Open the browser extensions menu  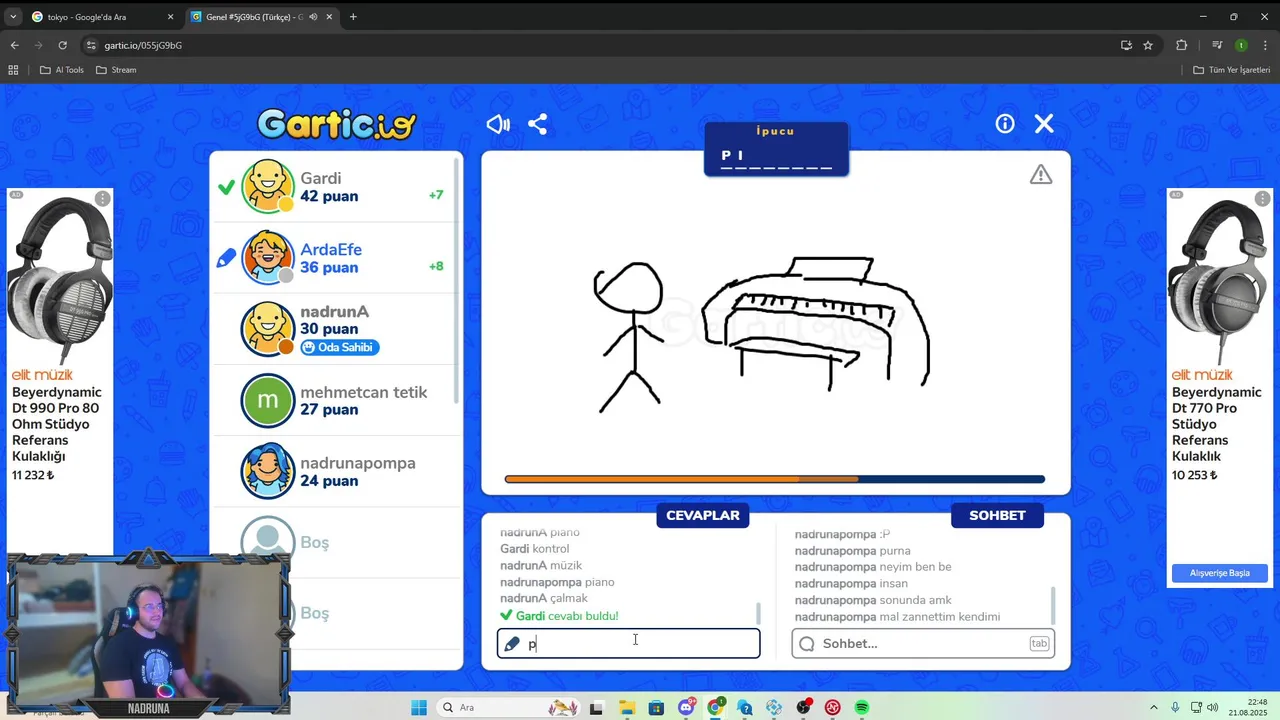pos(1181,45)
